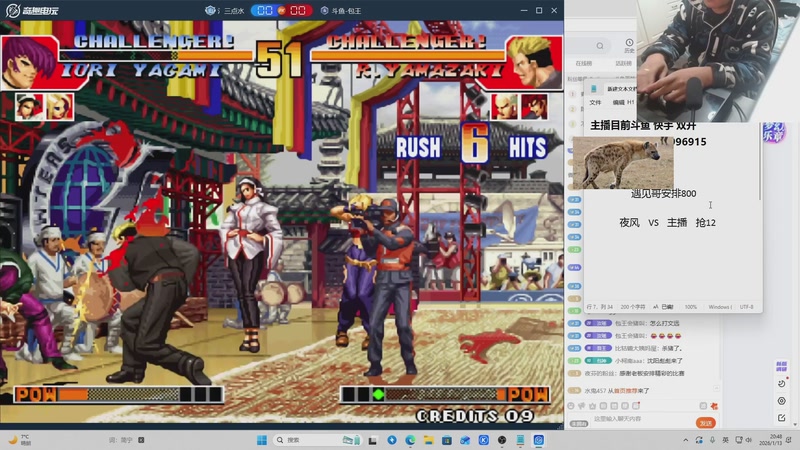Viewport: 800px width, 450px height.
Task: Open the emoji picker in chat toolbar
Action: click(571, 406)
